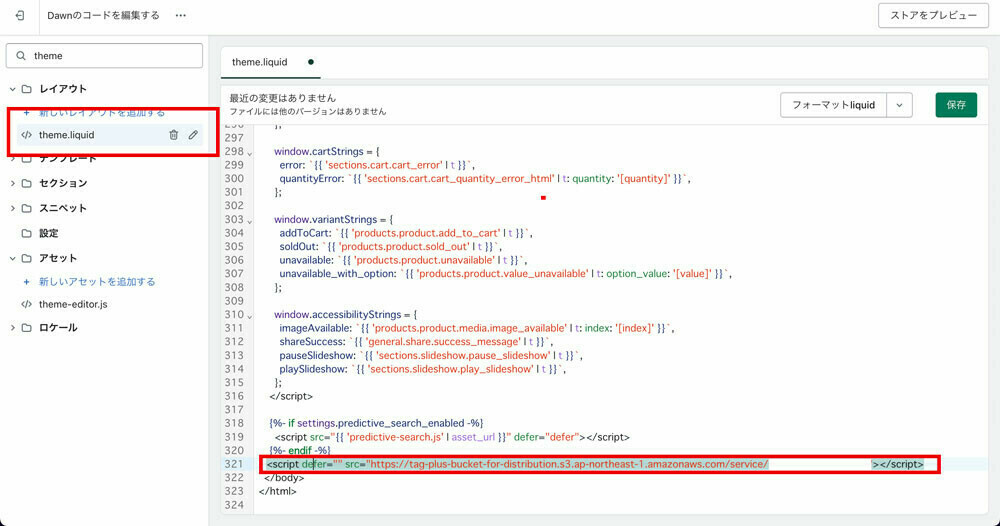Open theme-editor.js asset file

click(x=73, y=305)
